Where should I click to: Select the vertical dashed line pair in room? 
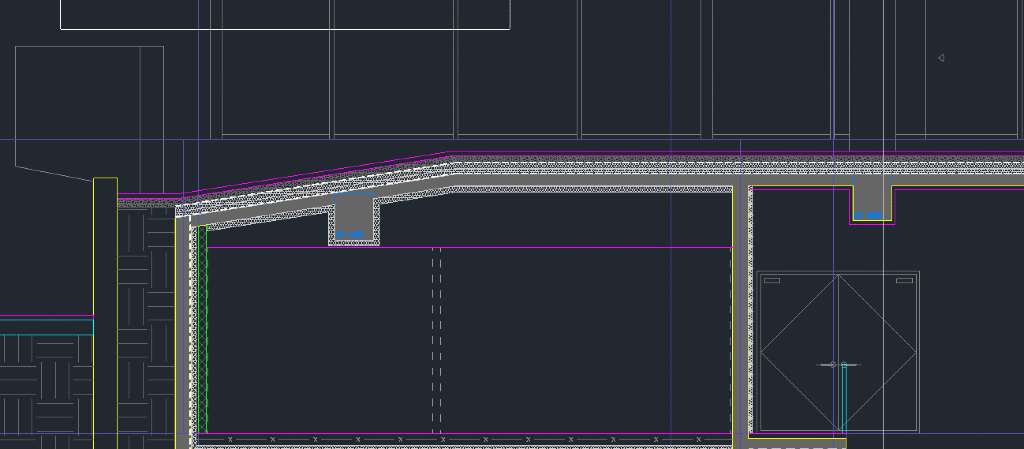coord(436,340)
